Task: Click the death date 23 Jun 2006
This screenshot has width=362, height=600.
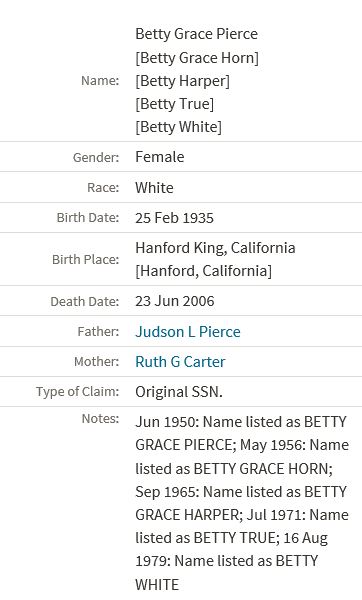Action: 174,301
